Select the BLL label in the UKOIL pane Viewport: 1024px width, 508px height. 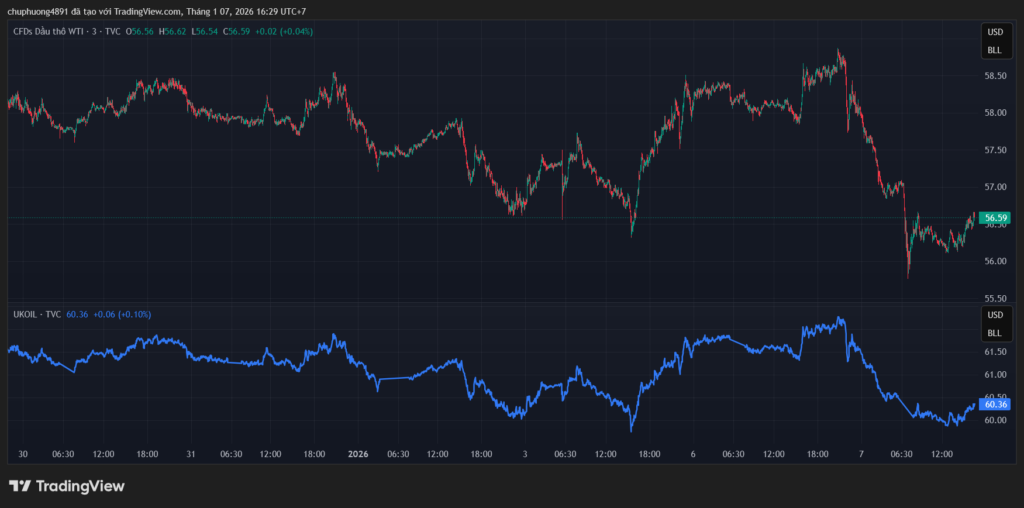tap(994, 332)
